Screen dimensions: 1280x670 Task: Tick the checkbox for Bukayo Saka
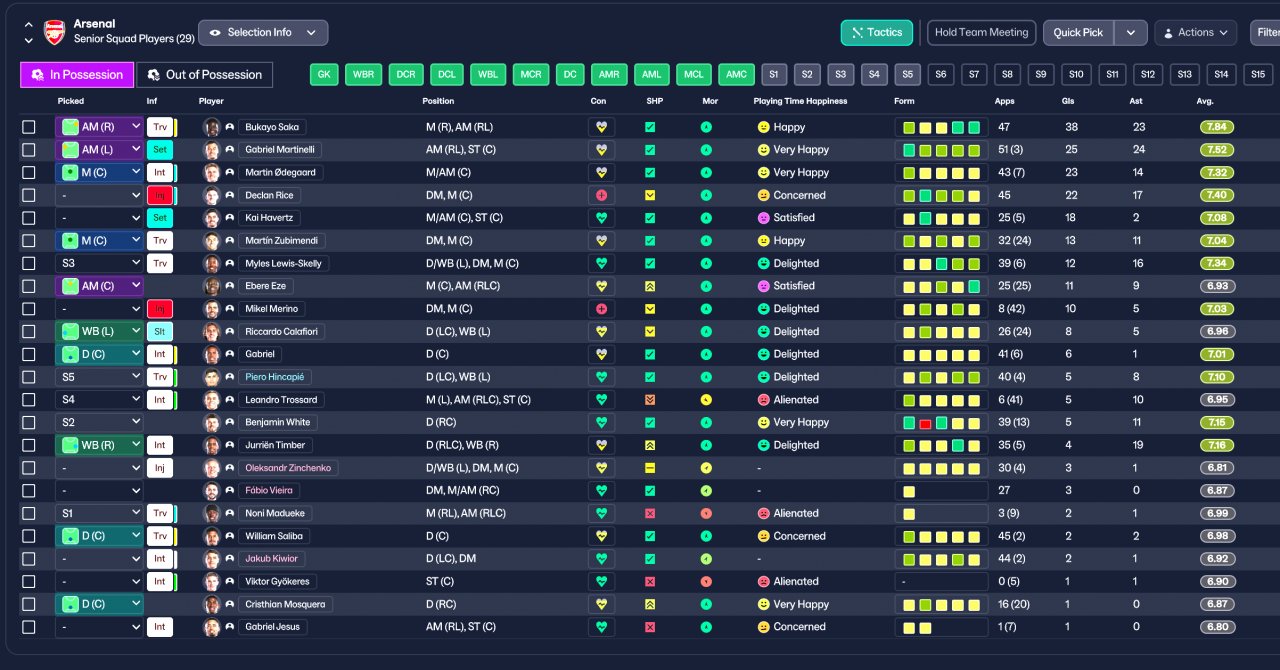[29, 127]
